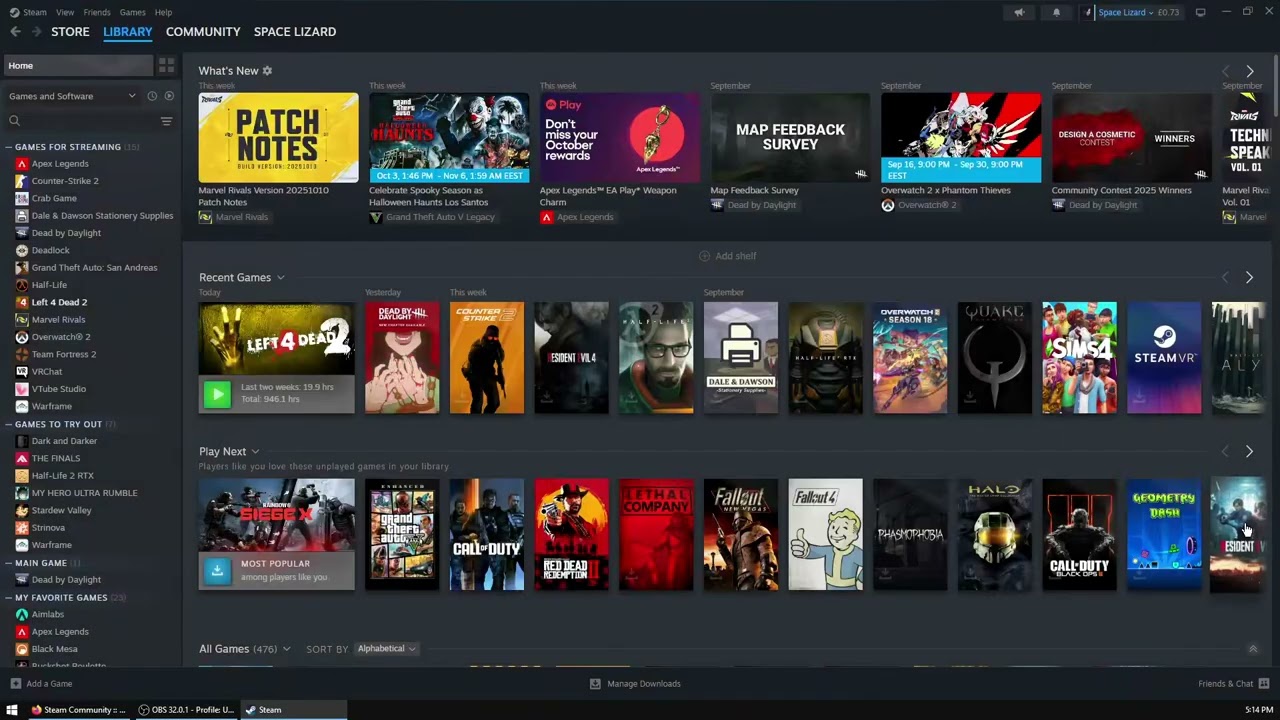Viewport: 1280px width, 720px height.
Task: Open the View menu
Action: pos(65,12)
